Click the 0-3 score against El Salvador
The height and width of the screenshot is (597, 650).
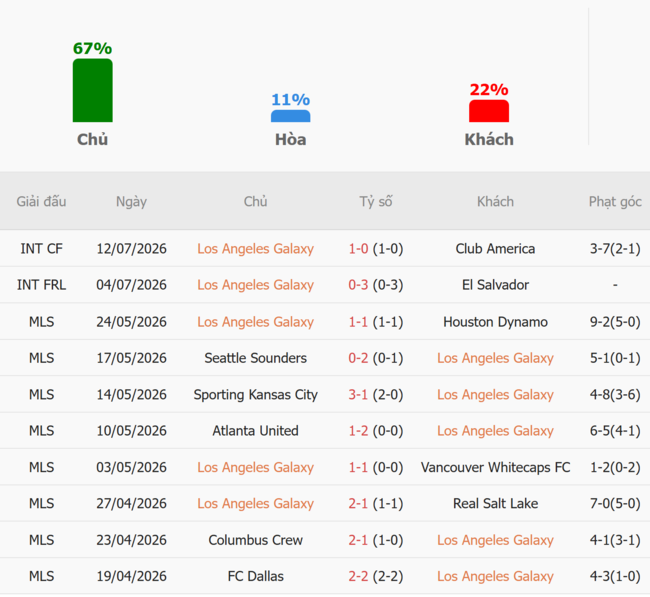tap(358, 285)
